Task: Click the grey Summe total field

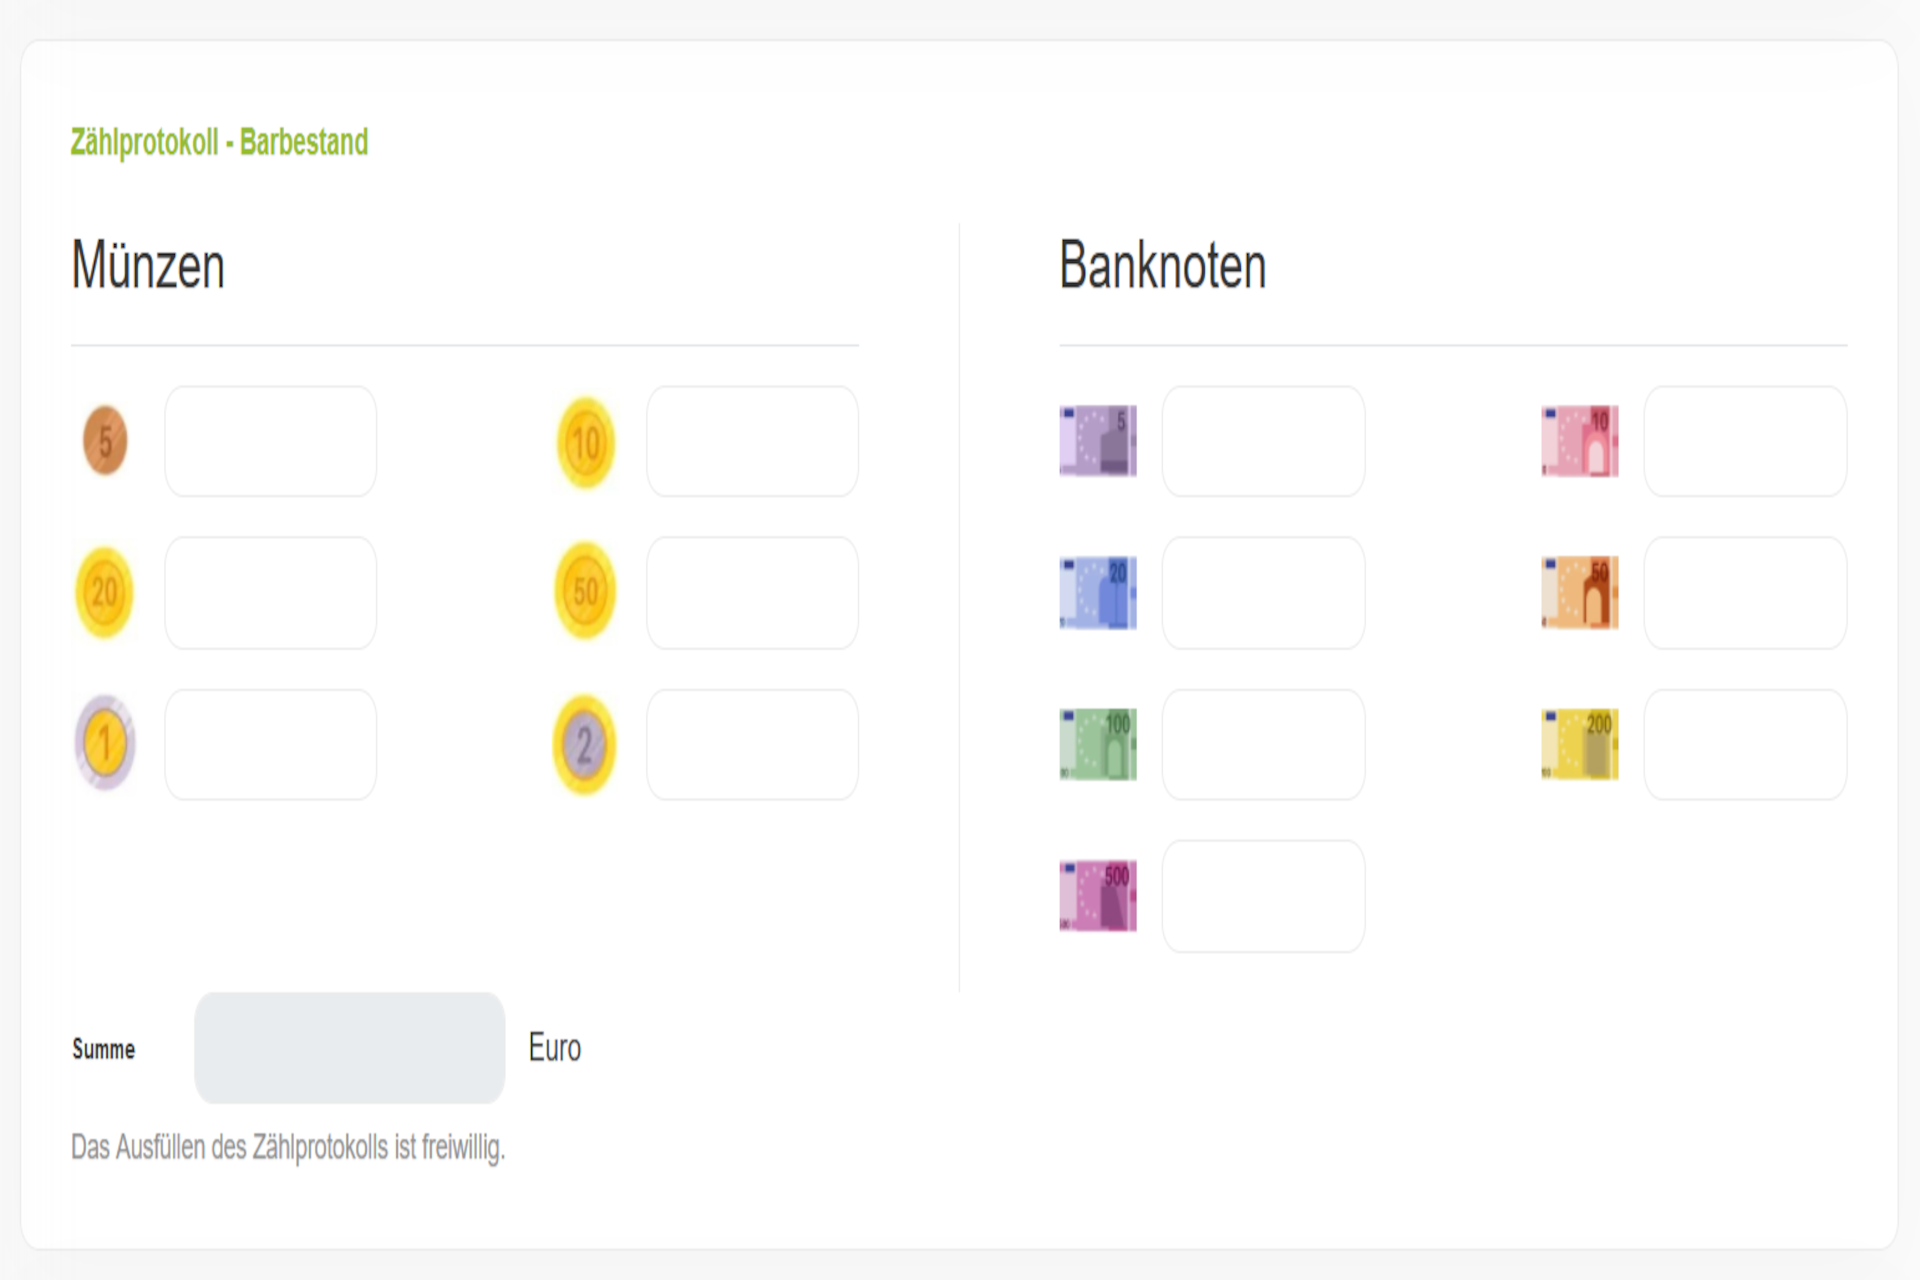Action: pyautogui.click(x=350, y=1048)
